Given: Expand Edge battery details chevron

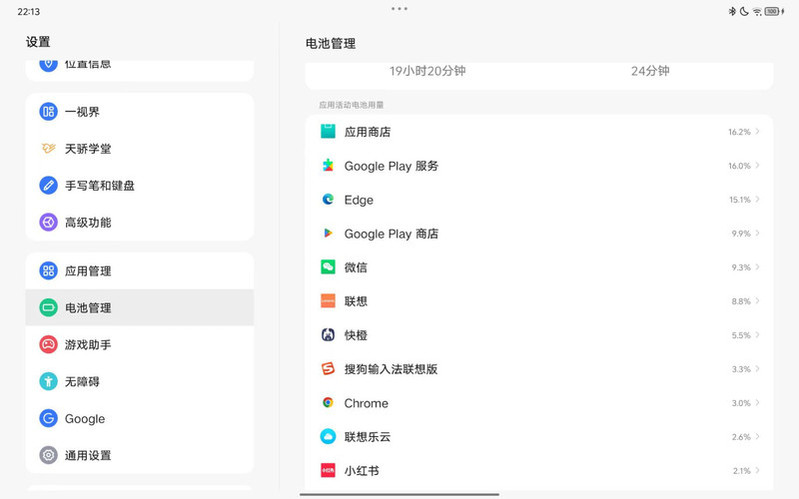Looking at the screenshot, I should [x=758, y=199].
